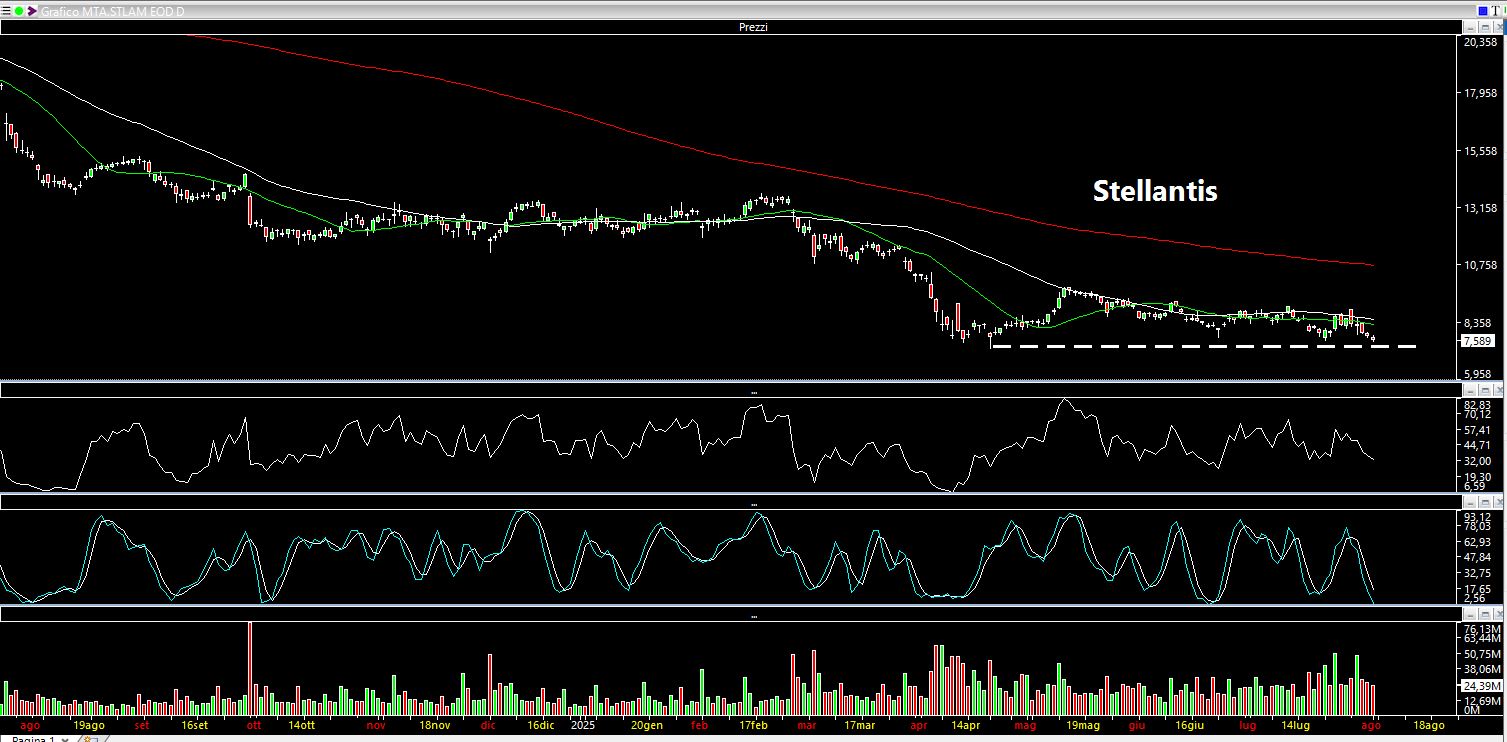Maximize the stochastic oscillator panel

pos(1486,500)
